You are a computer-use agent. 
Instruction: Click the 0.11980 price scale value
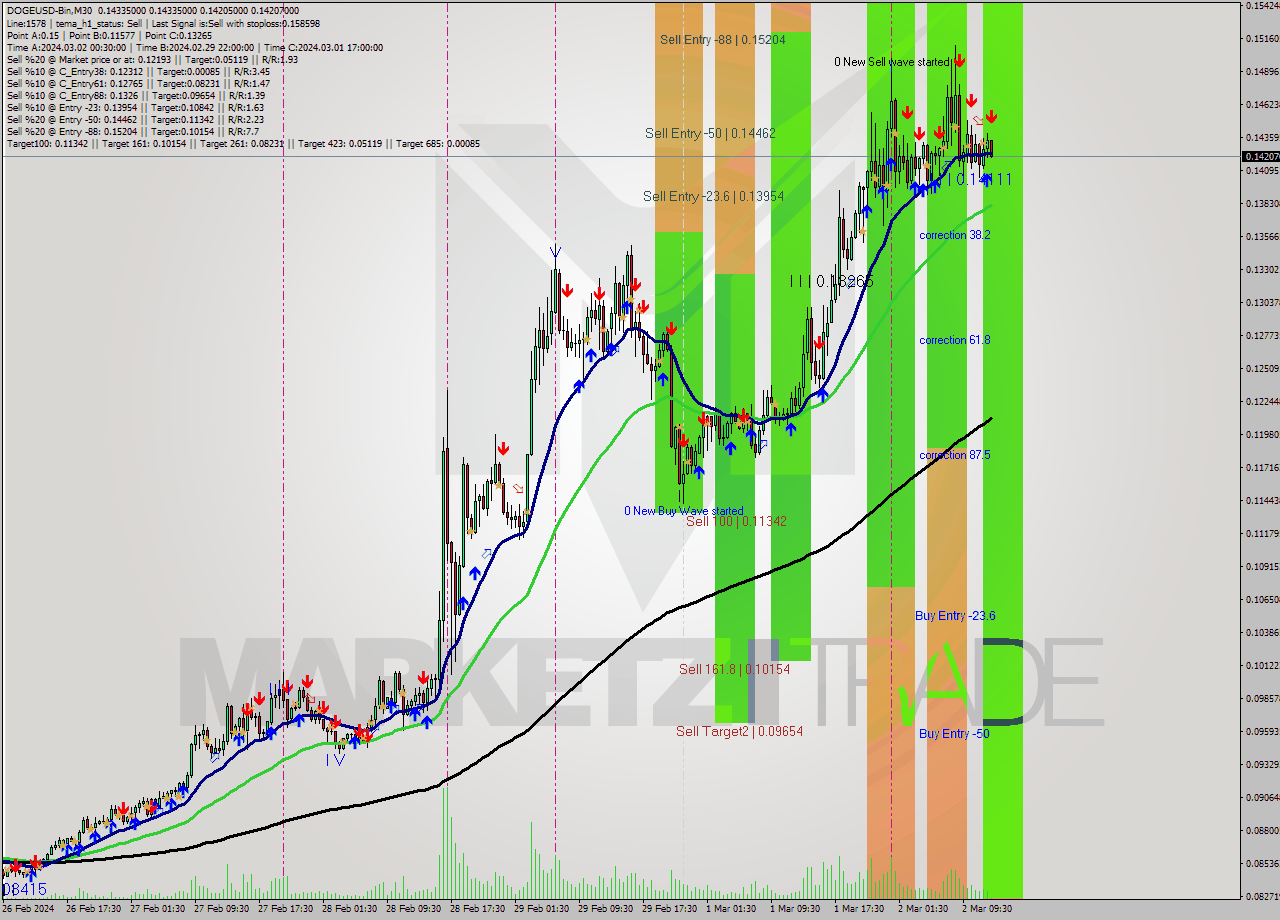(x=1262, y=435)
